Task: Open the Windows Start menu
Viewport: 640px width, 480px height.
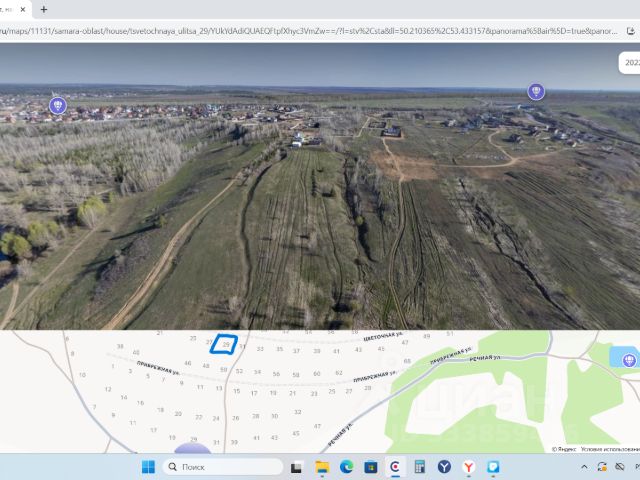Action: (x=148, y=467)
